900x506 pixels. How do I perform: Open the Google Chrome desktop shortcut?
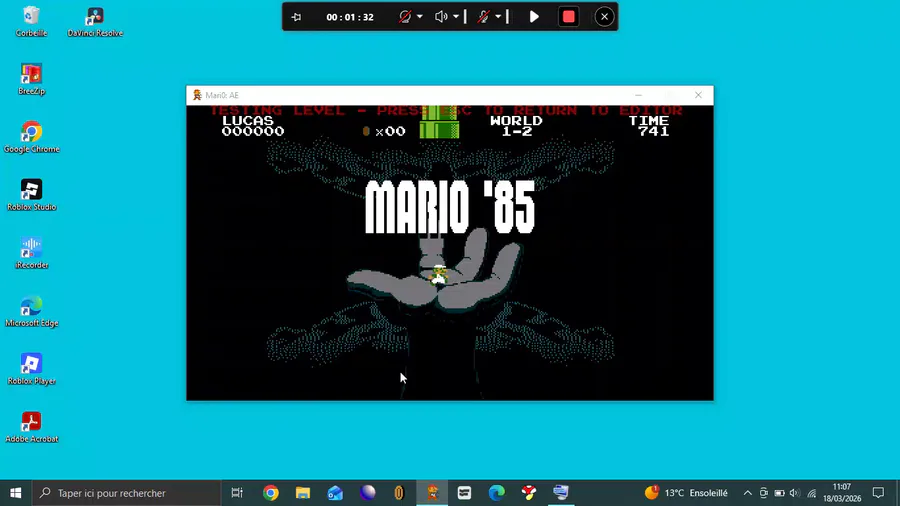click(x=32, y=138)
